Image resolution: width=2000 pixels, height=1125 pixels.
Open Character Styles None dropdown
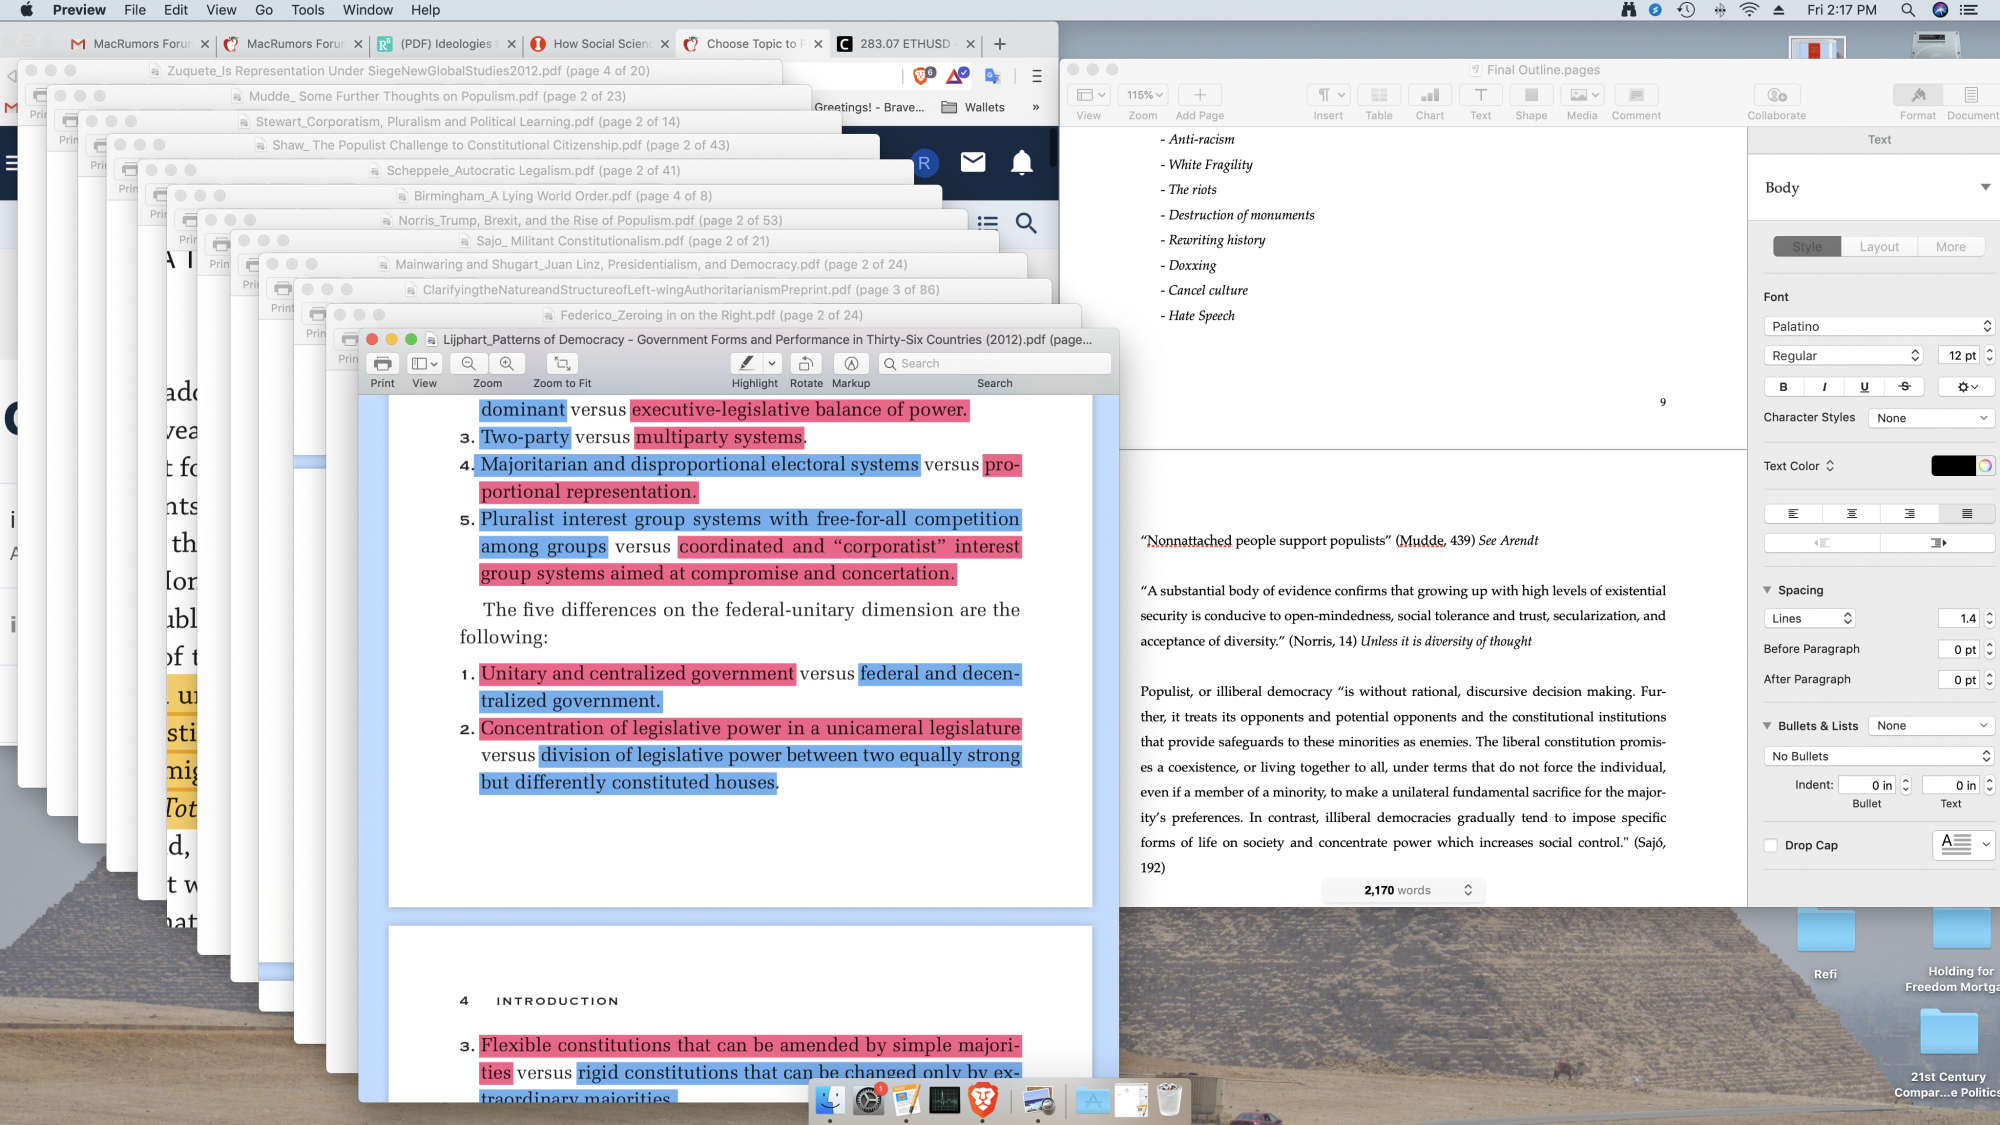click(x=1931, y=418)
